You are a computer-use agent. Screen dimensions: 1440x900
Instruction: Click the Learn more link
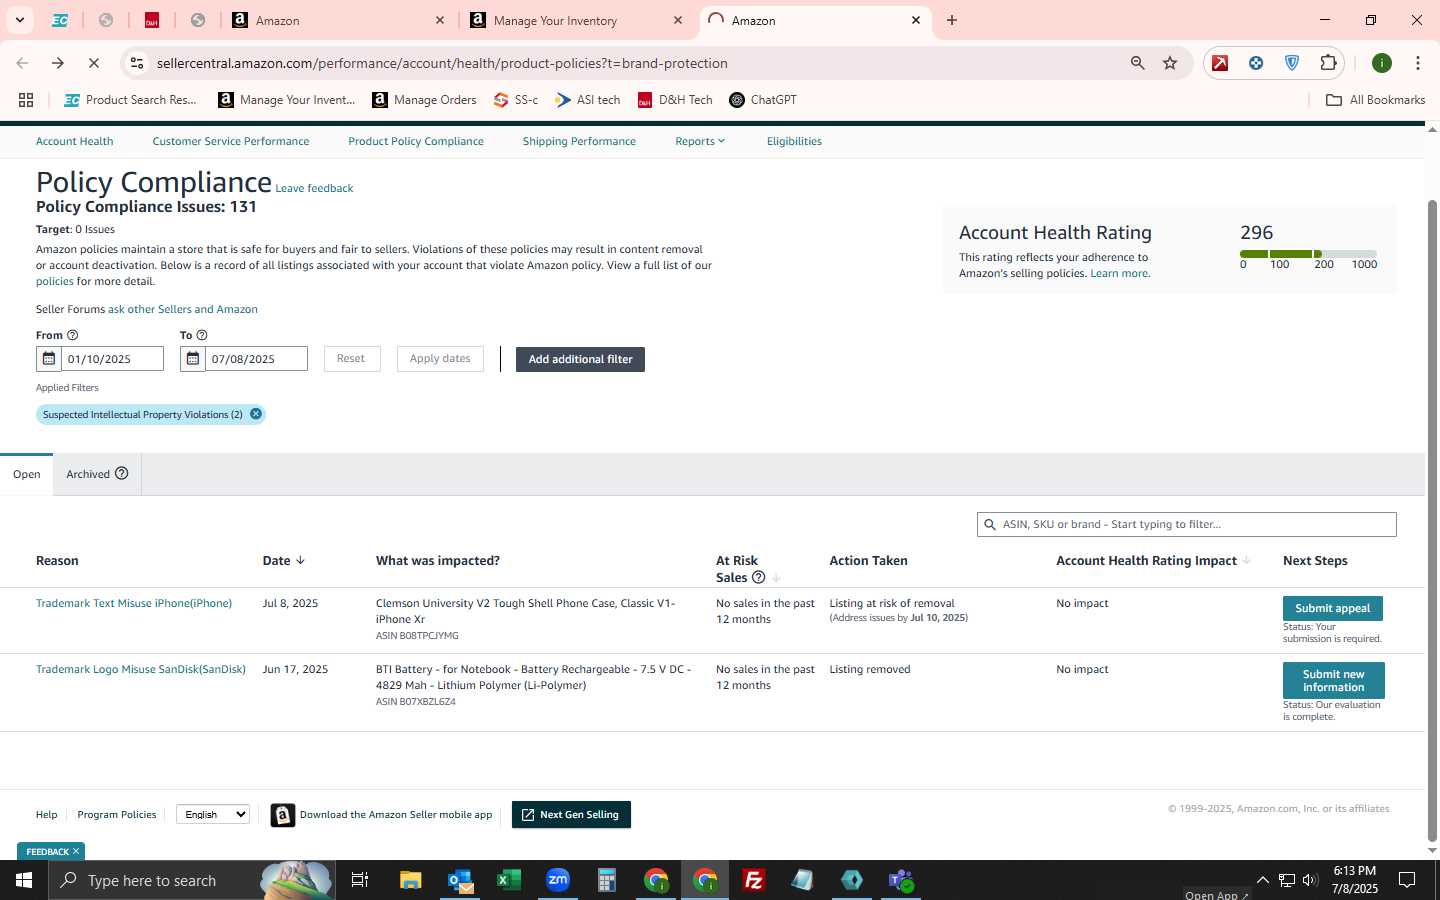[x=1119, y=273]
